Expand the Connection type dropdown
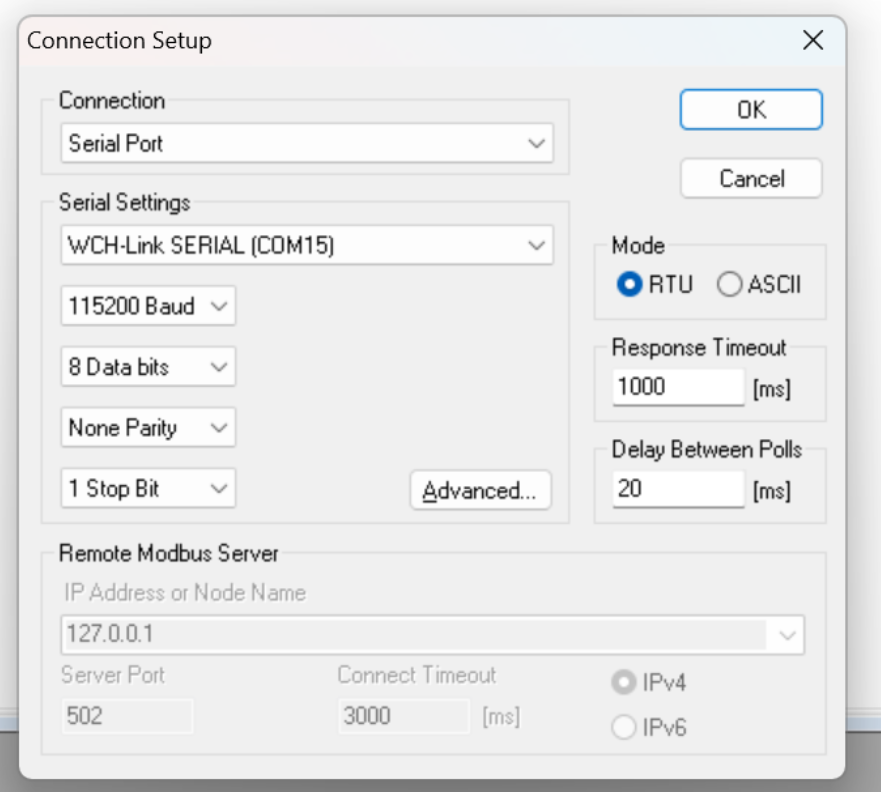The height and width of the screenshot is (792, 881). 307,143
